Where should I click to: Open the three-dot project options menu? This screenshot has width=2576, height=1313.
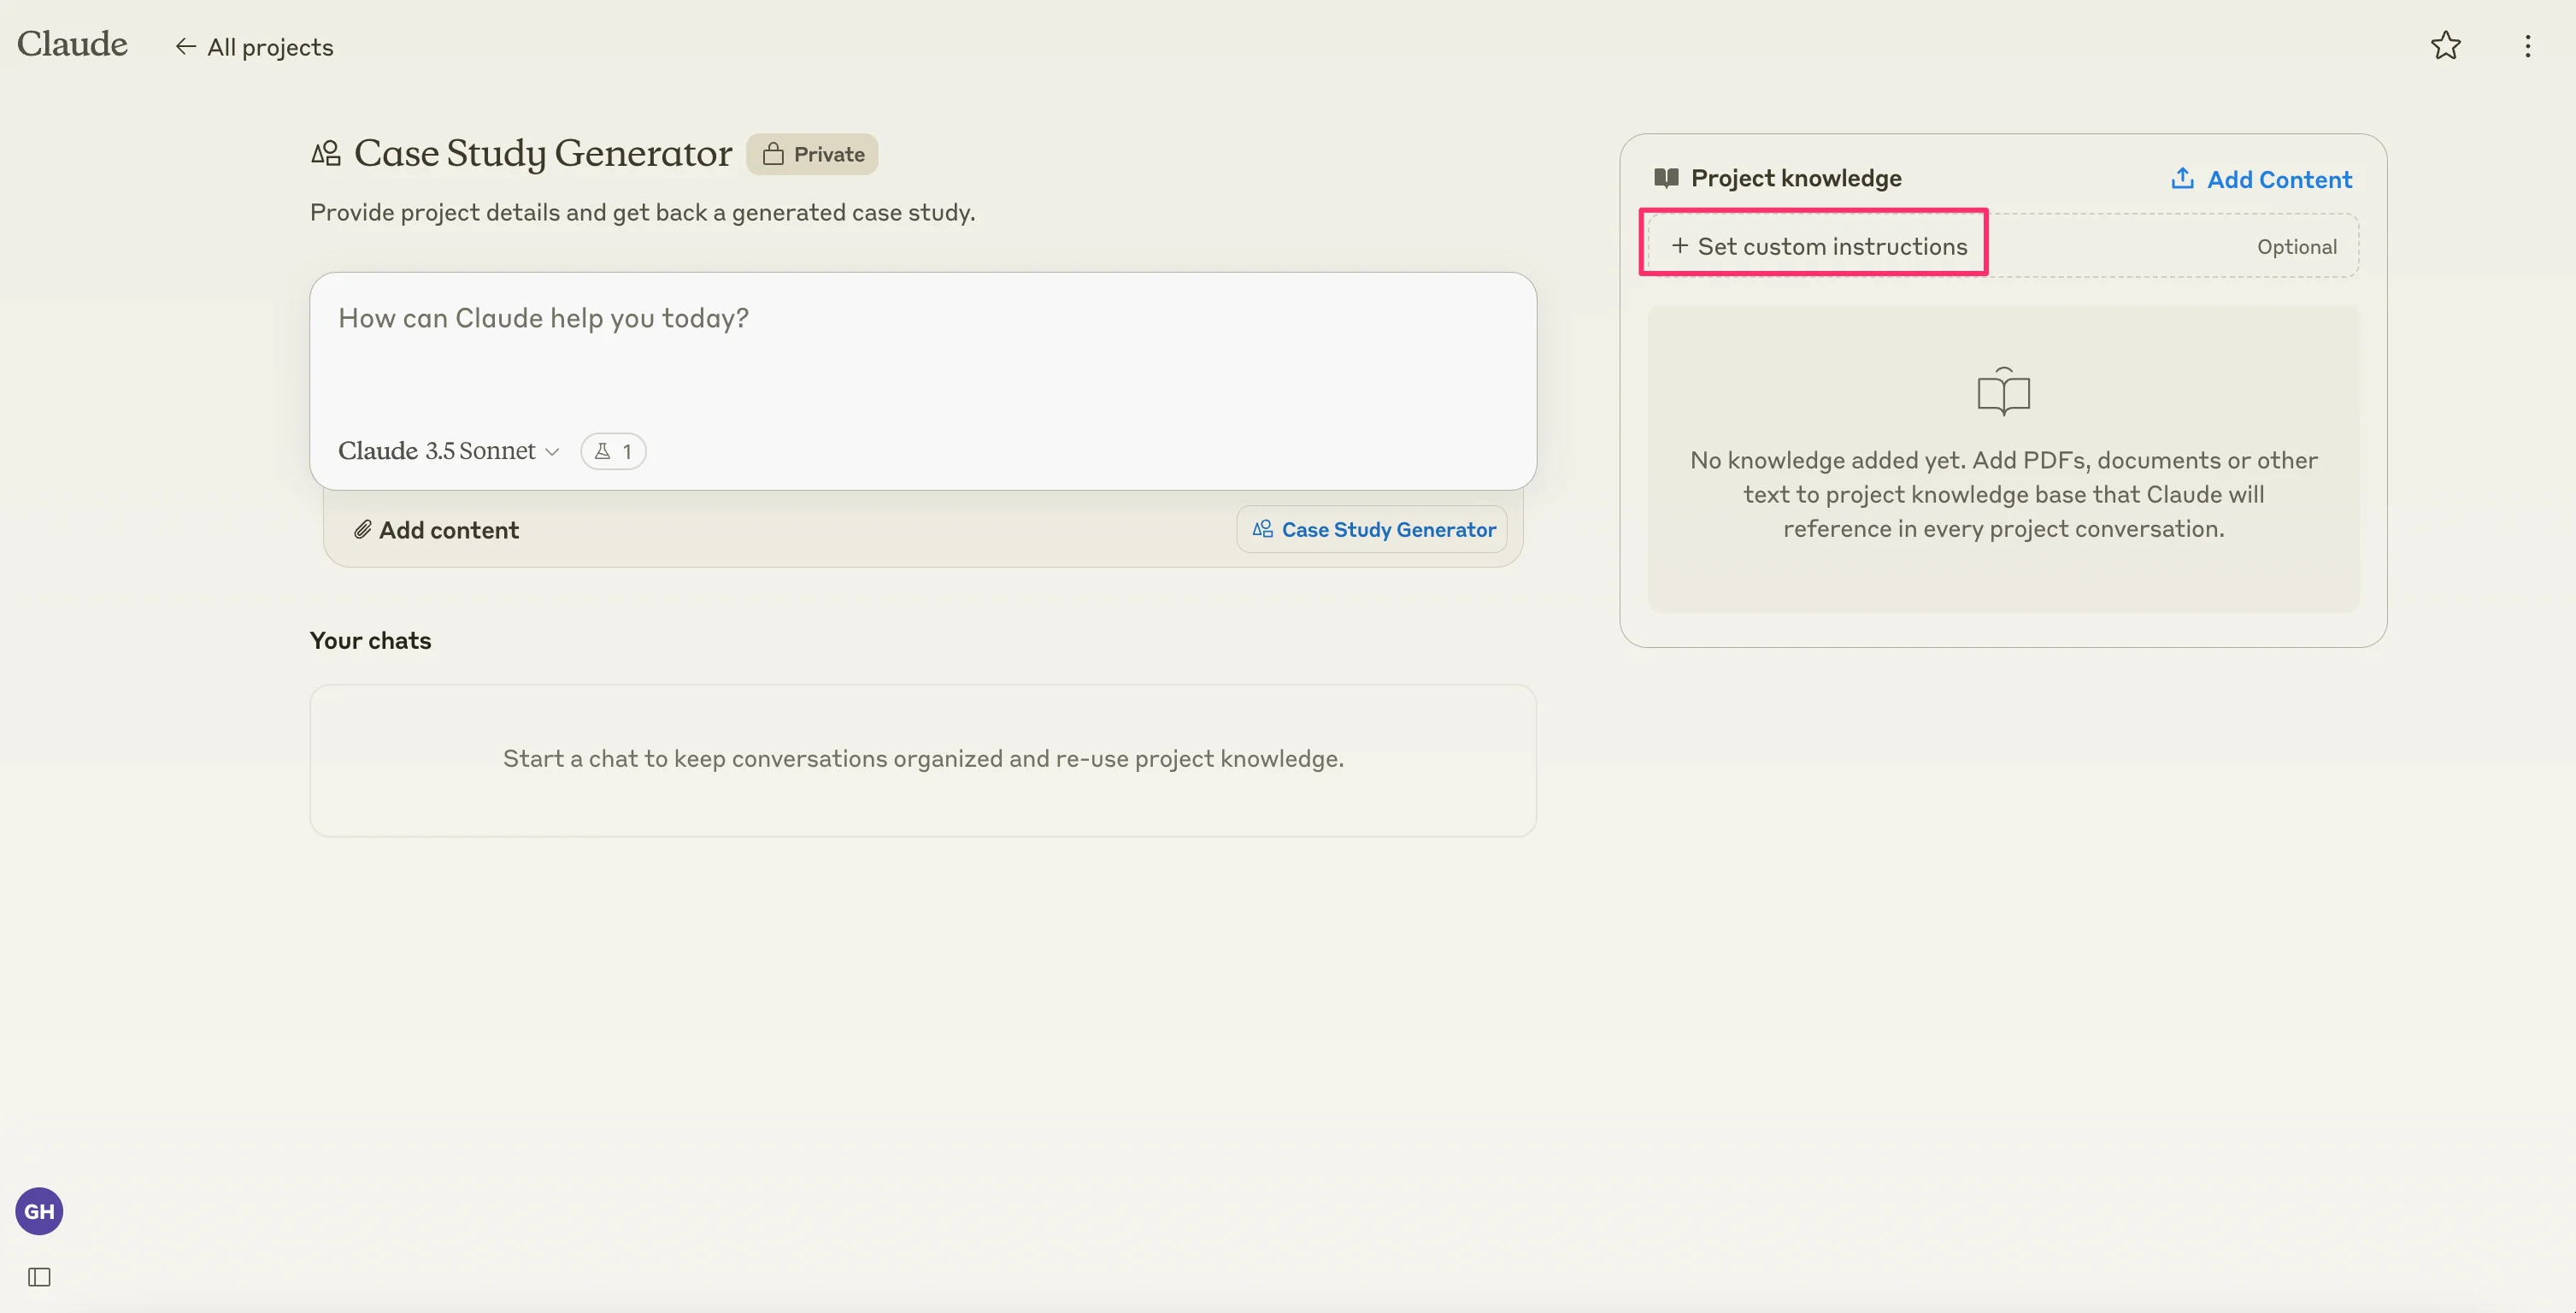[x=2527, y=46]
